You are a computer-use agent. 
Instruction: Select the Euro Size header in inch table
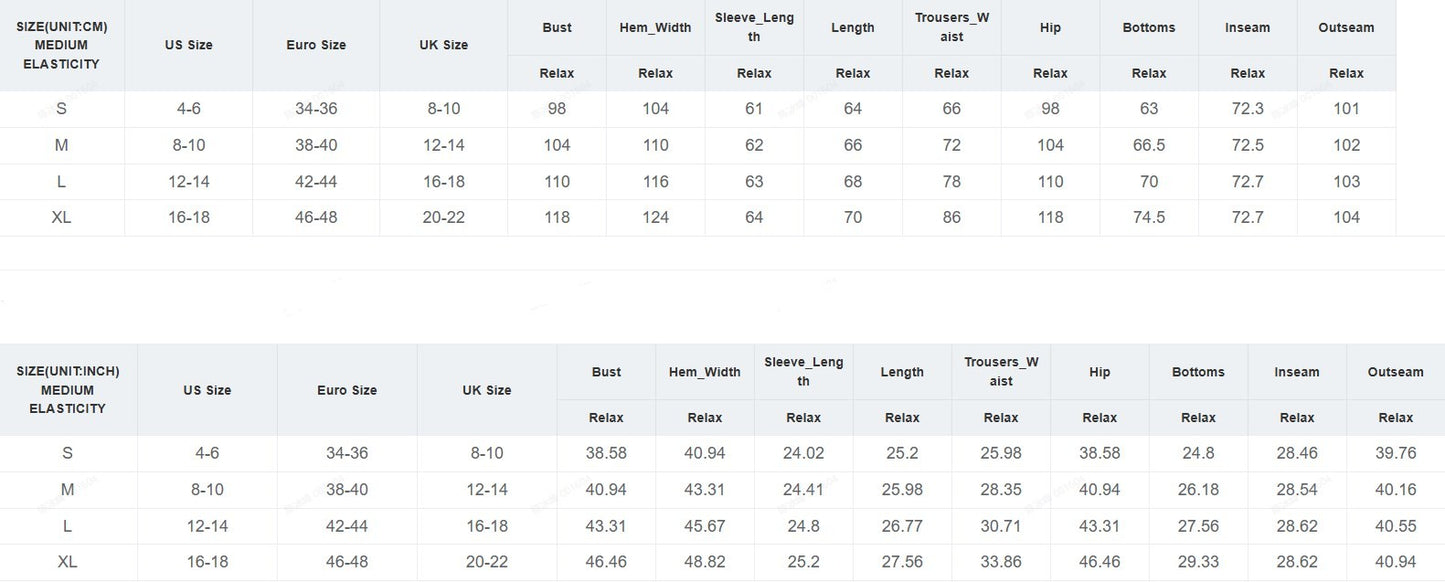click(347, 390)
